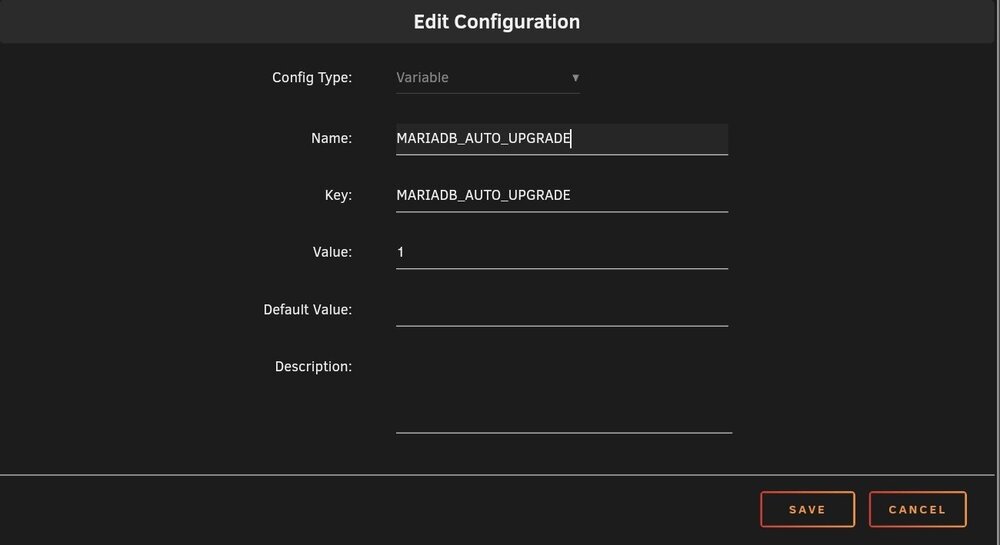
Task: Save the configuration with SAVE button
Action: [x=807, y=509]
